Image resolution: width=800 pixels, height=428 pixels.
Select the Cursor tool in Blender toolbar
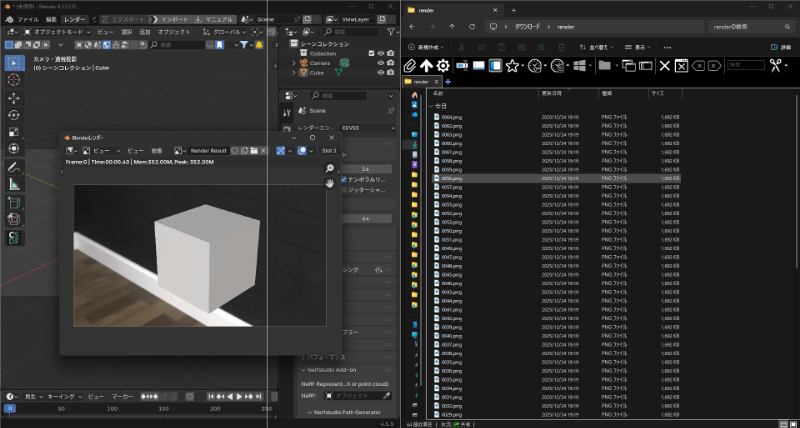[x=14, y=80]
